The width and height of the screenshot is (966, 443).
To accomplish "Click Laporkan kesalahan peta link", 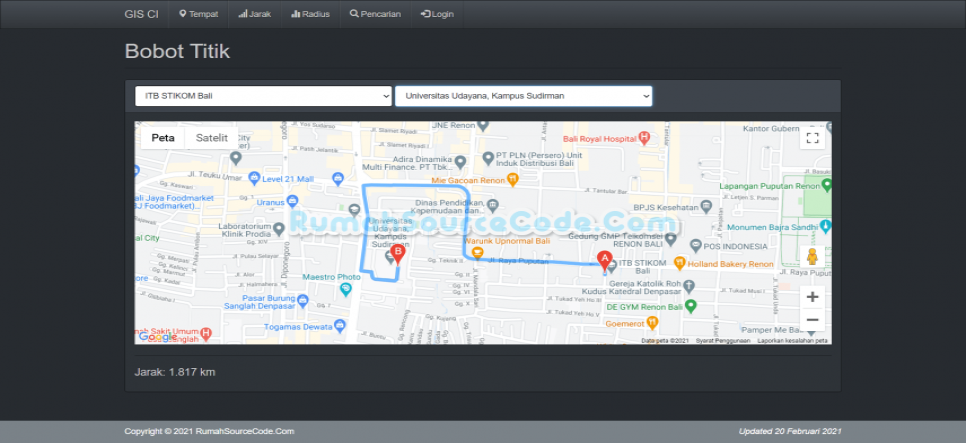I will point(792,341).
